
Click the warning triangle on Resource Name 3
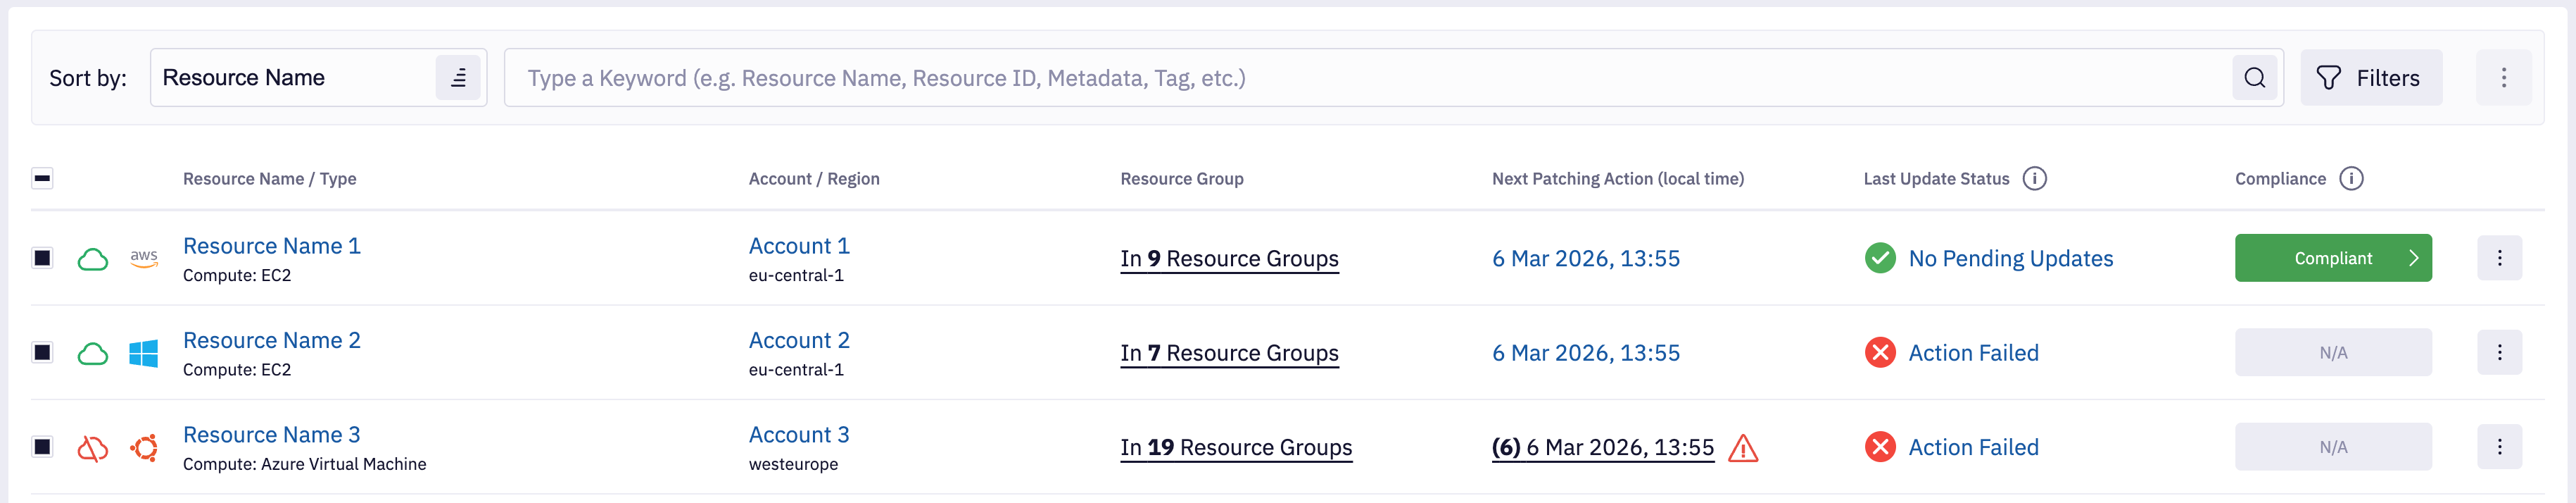coord(1742,448)
